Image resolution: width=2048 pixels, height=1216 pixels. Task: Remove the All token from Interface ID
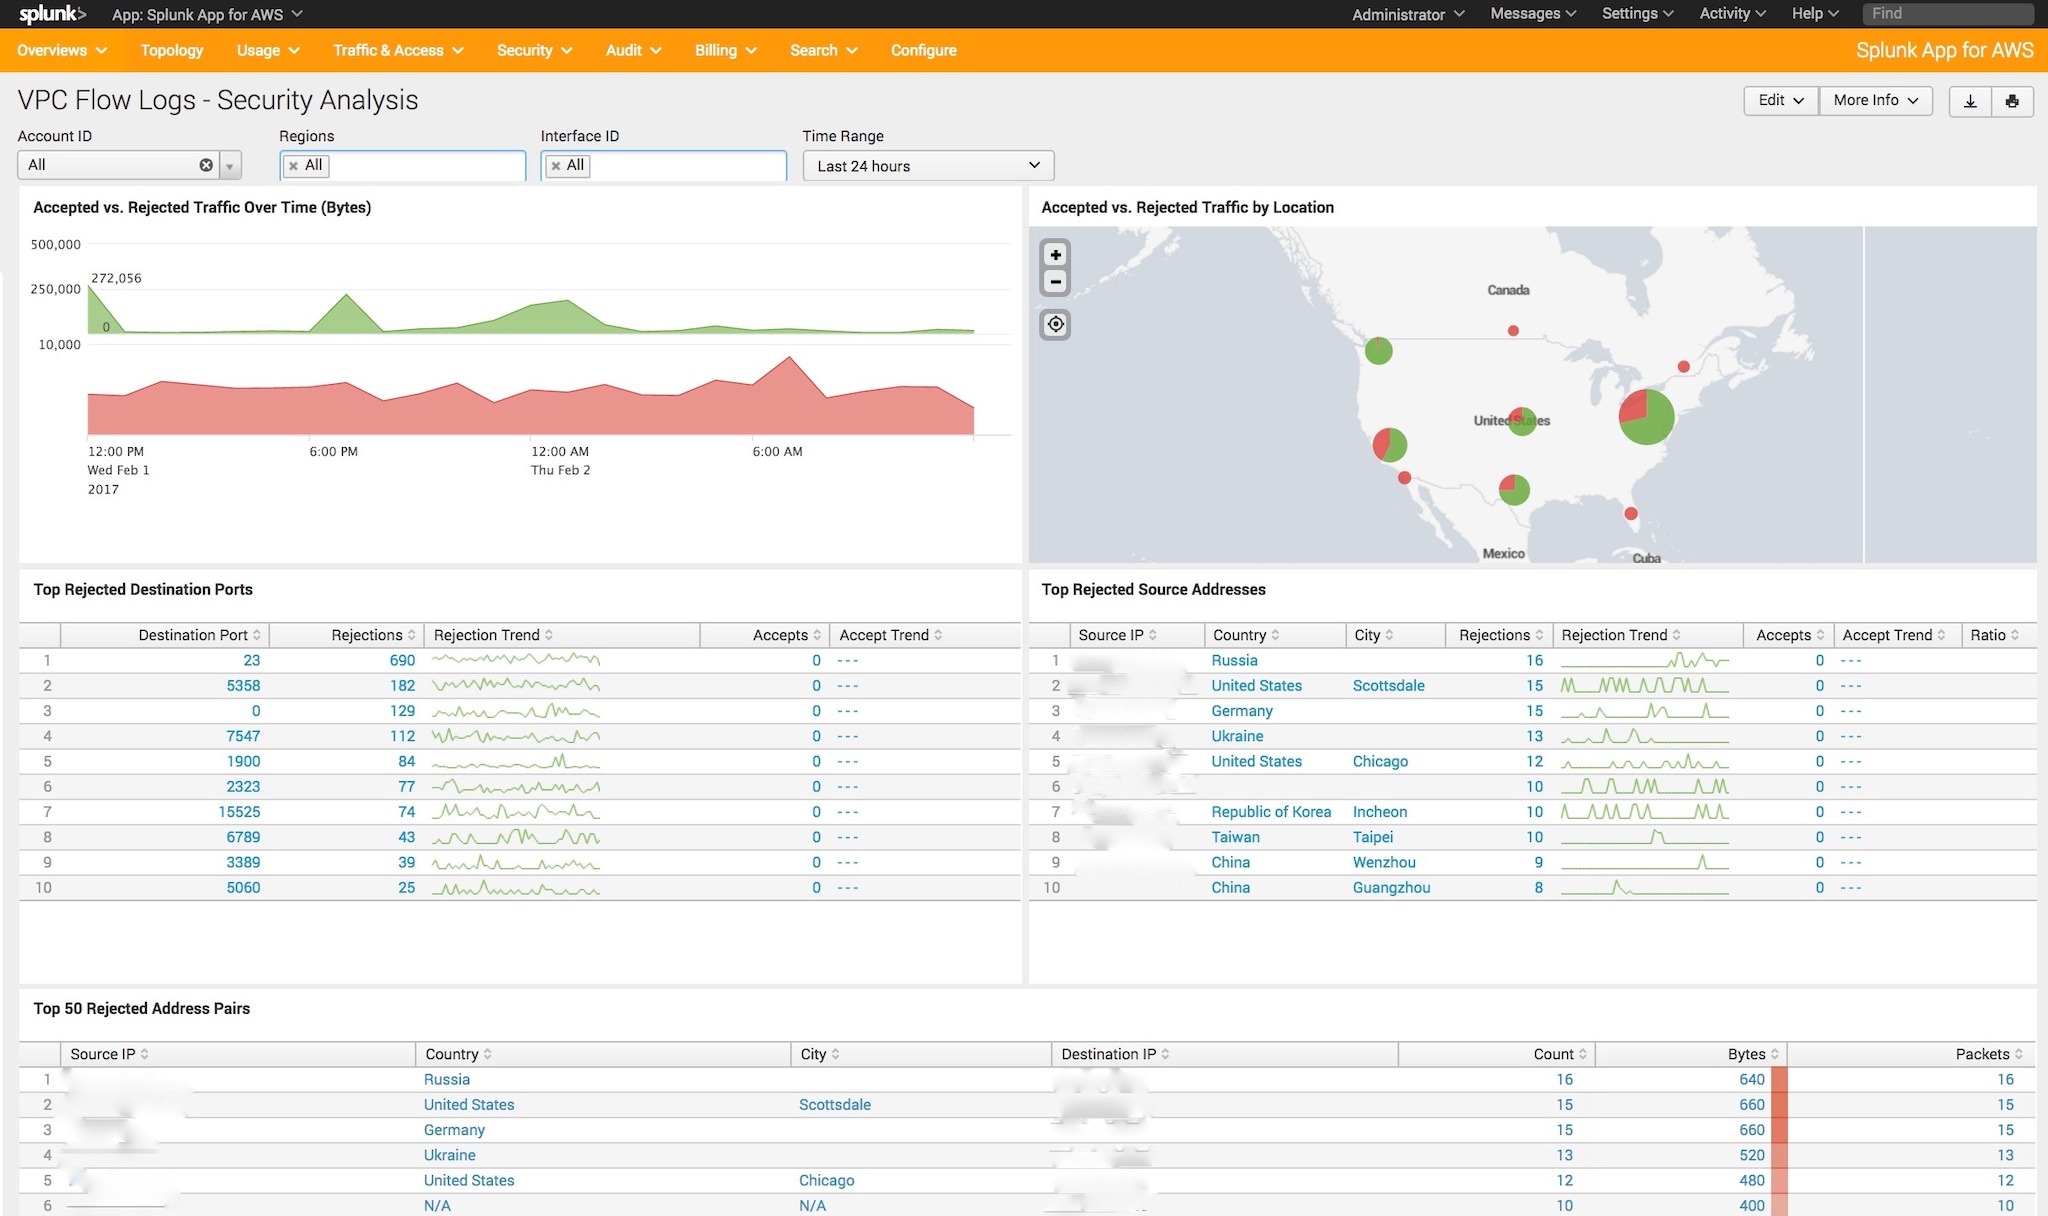(x=556, y=166)
